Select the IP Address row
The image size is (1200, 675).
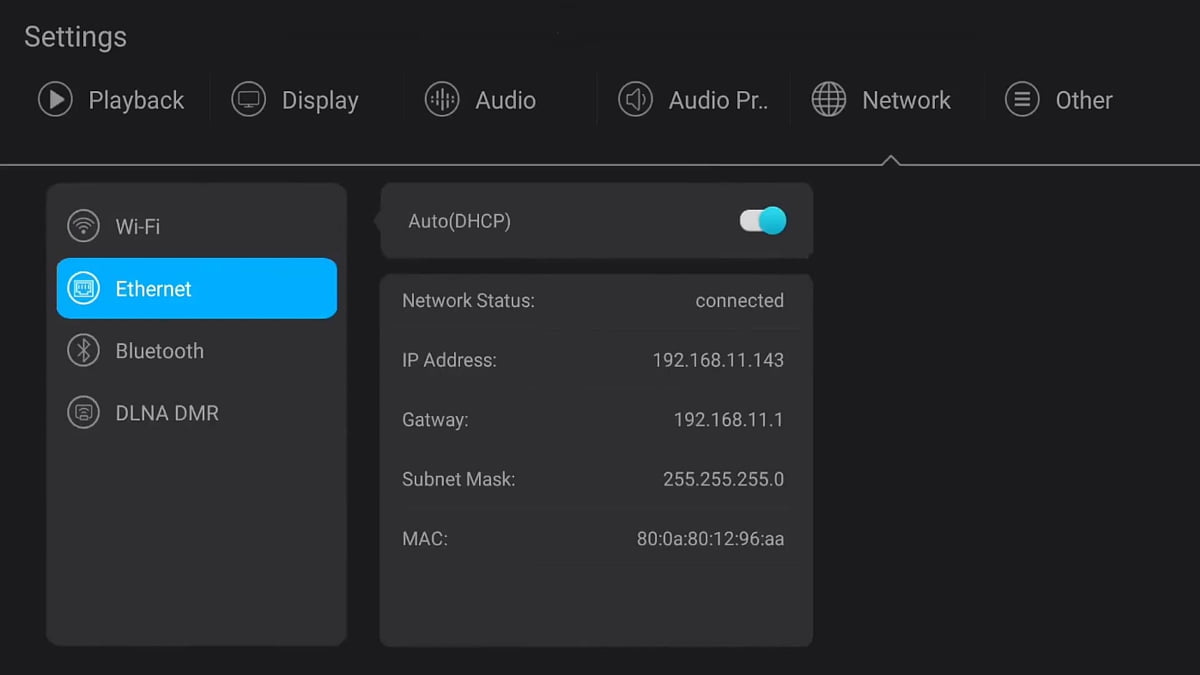click(x=593, y=360)
